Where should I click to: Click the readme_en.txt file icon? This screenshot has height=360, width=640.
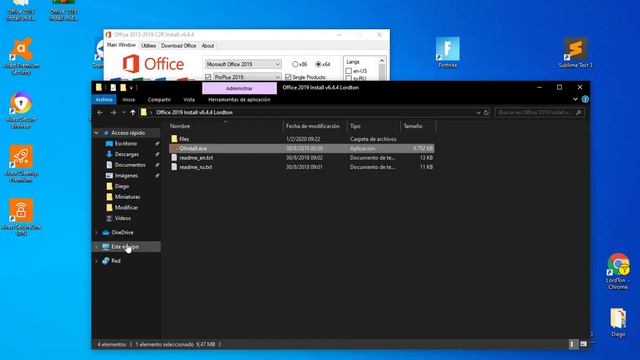(174, 158)
